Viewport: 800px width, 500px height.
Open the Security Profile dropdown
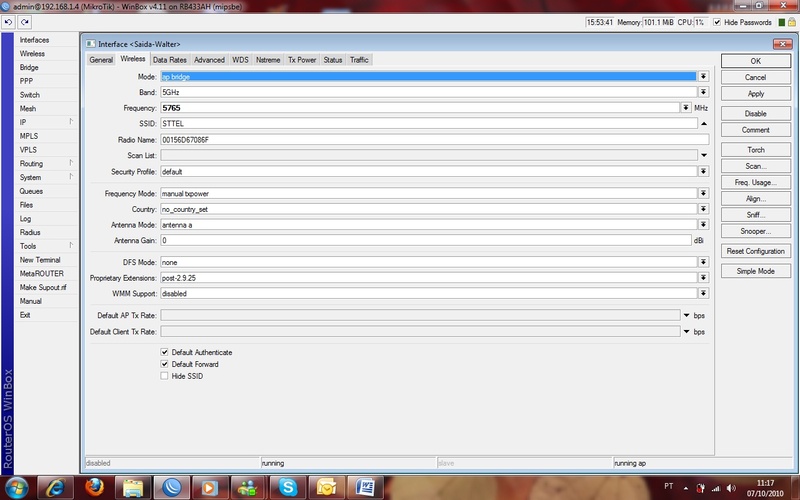point(704,171)
